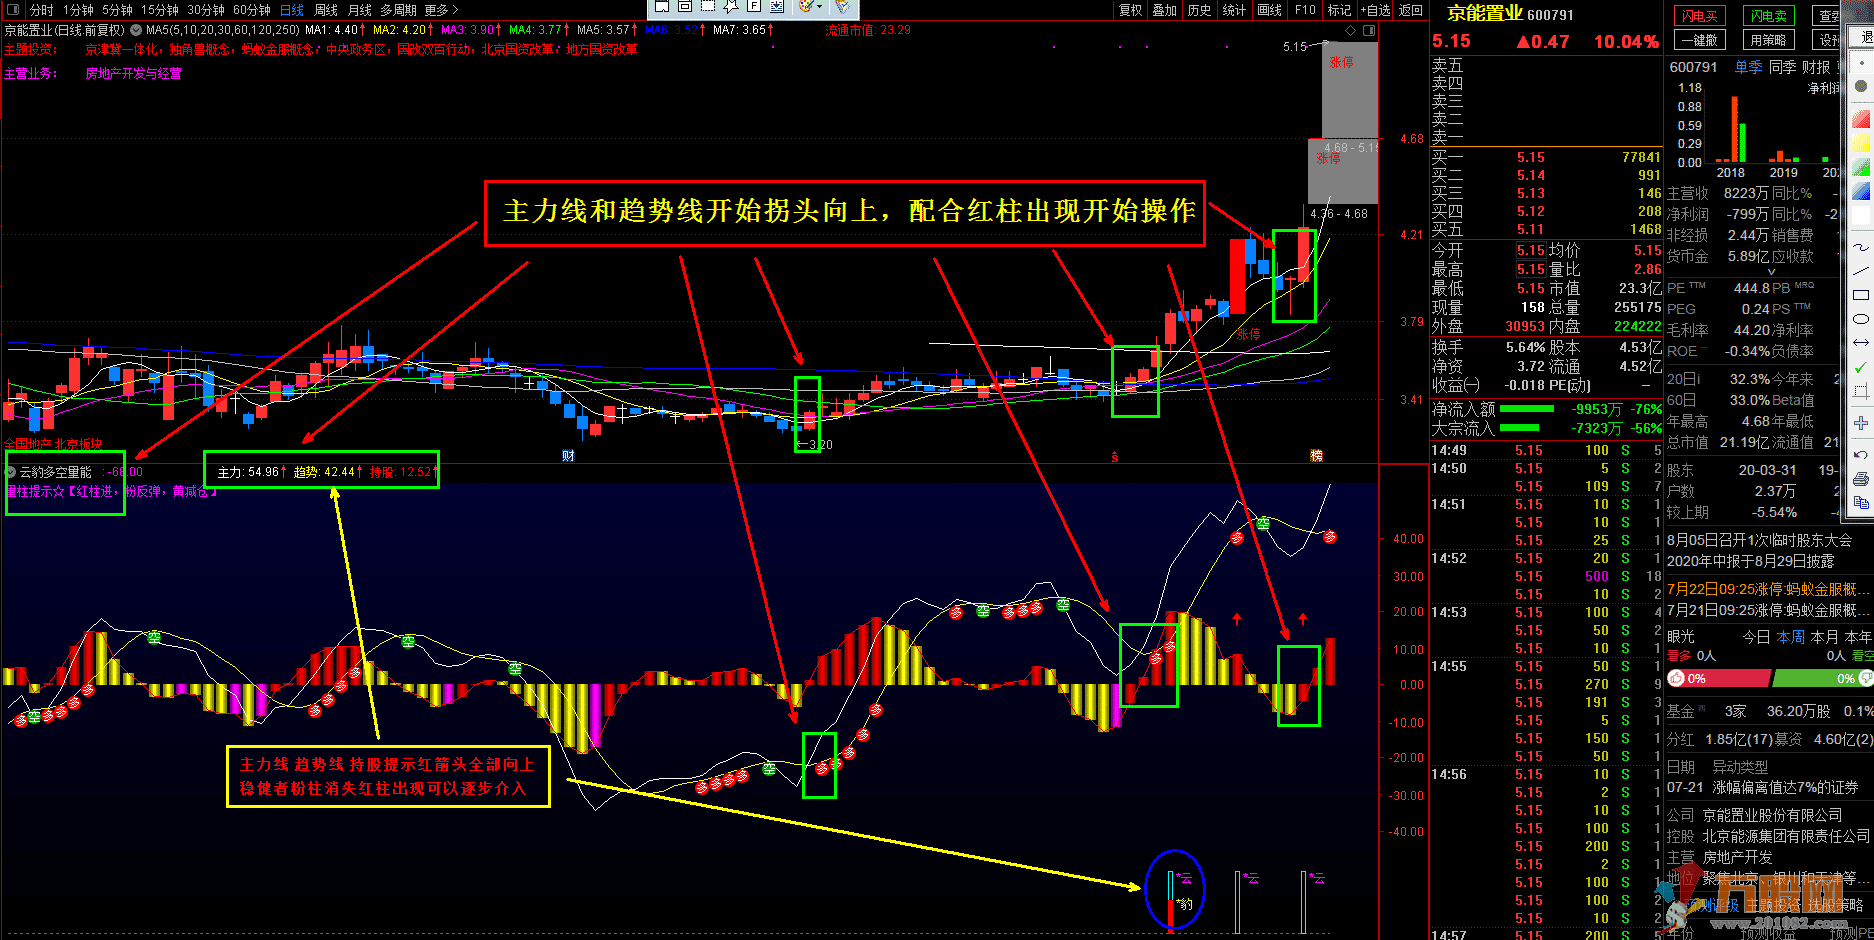Click the 标记 mark button
This screenshot has height=940, width=1874.
1339,10
